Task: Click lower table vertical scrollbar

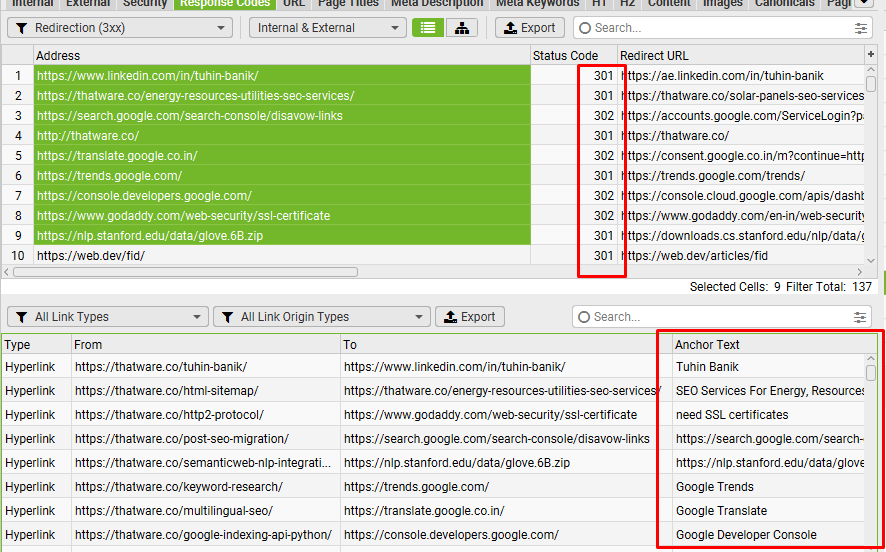Action: click(871, 373)
